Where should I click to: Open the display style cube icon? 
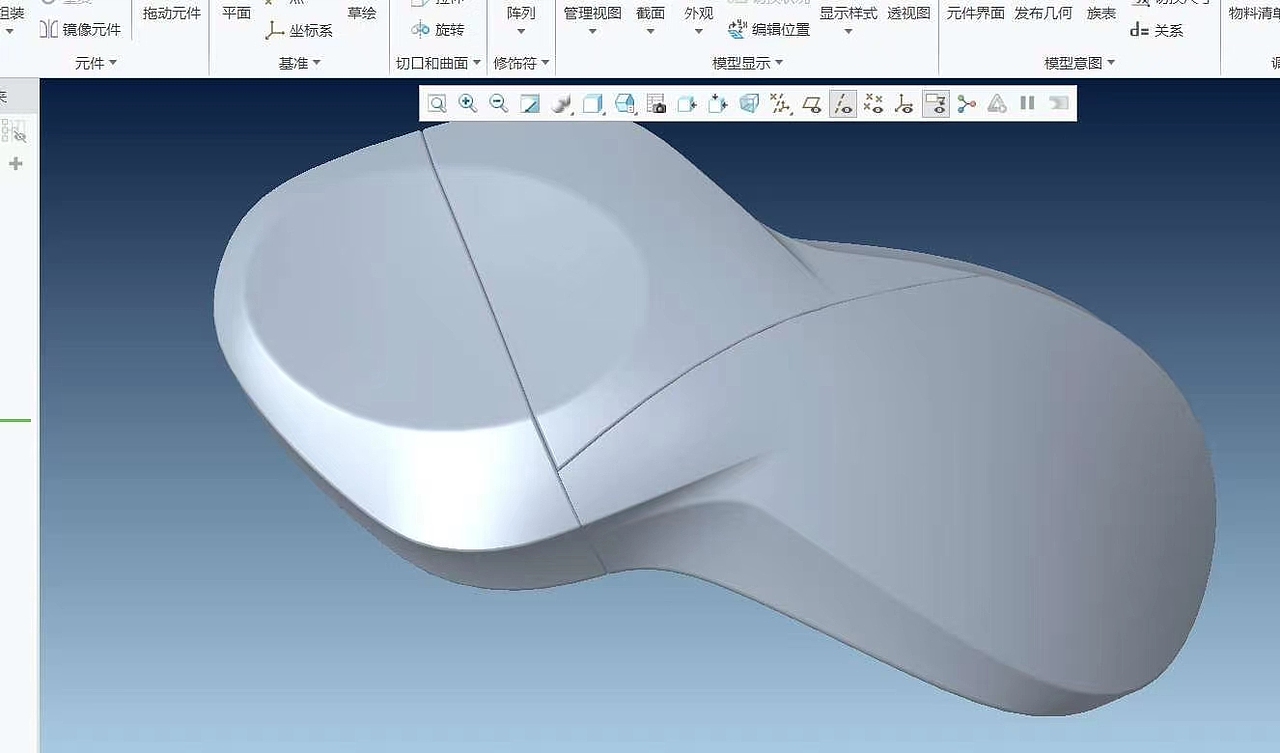click(x=593, y=104)
